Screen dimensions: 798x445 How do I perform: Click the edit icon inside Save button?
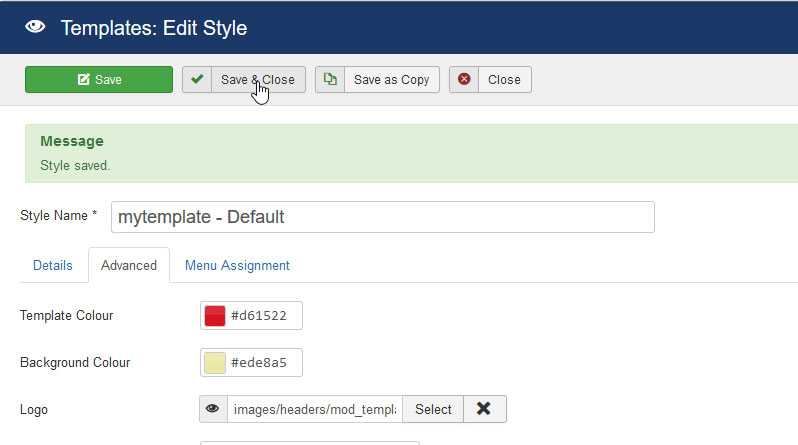point(84,80)
